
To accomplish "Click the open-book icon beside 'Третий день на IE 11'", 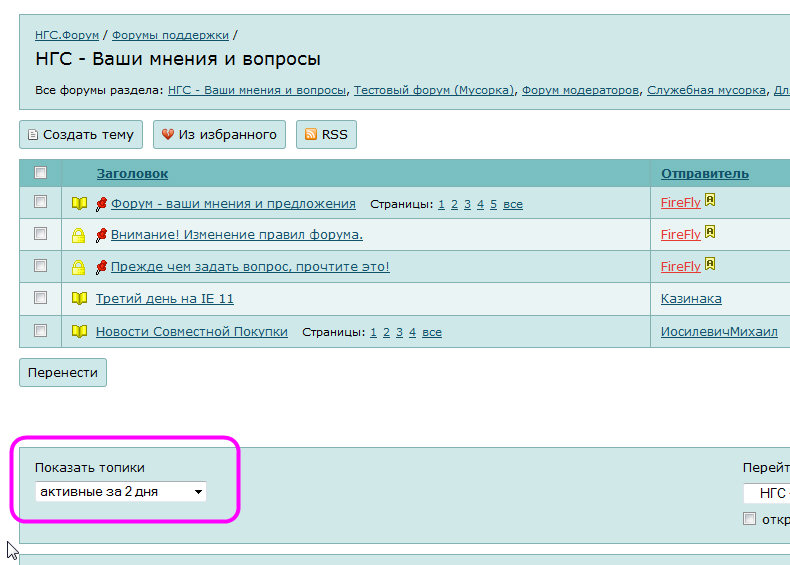I will [79, 298].
